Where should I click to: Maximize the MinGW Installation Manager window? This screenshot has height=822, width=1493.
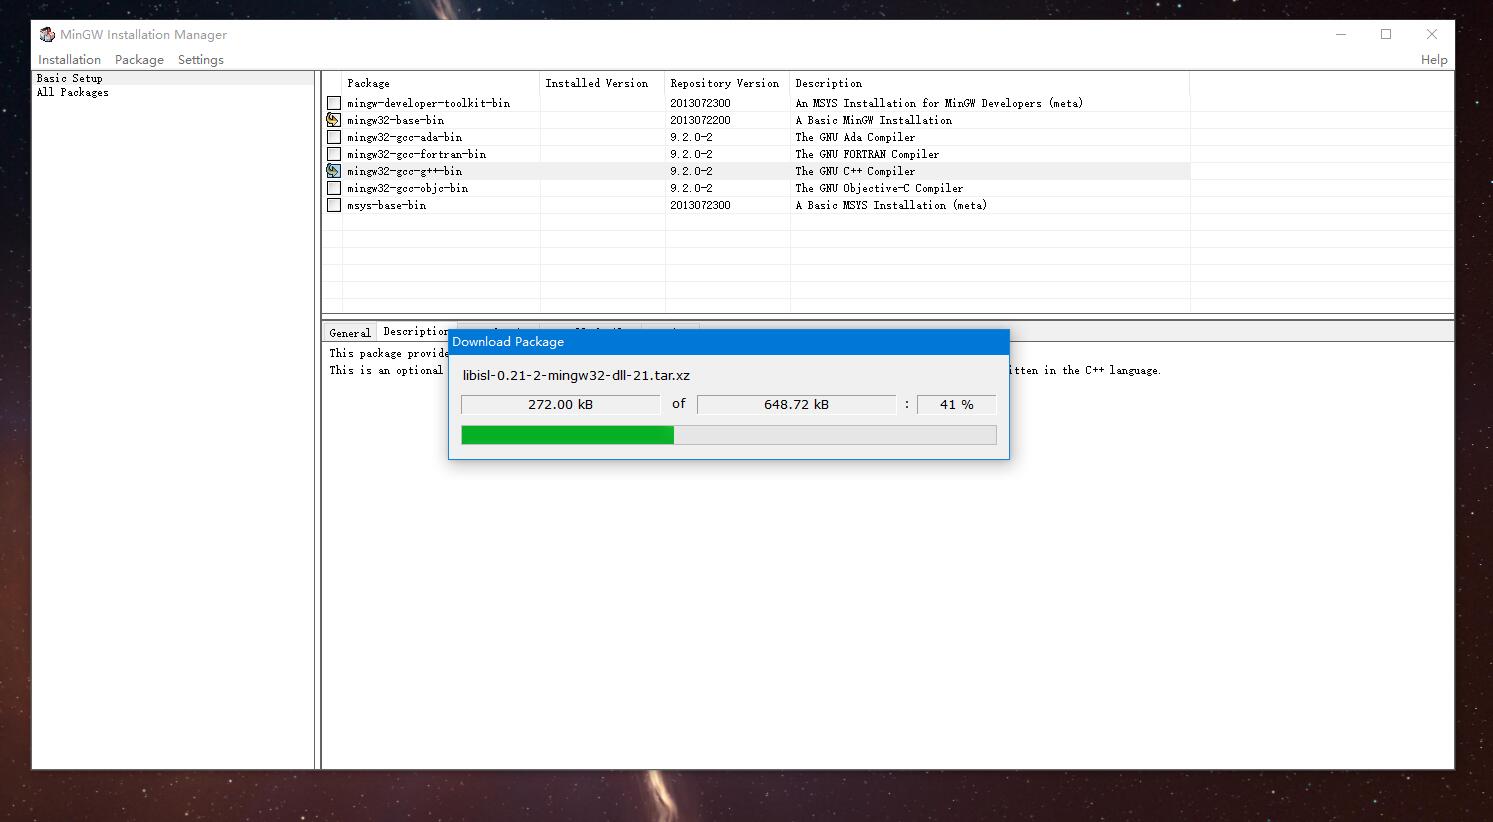[1386, 34]
